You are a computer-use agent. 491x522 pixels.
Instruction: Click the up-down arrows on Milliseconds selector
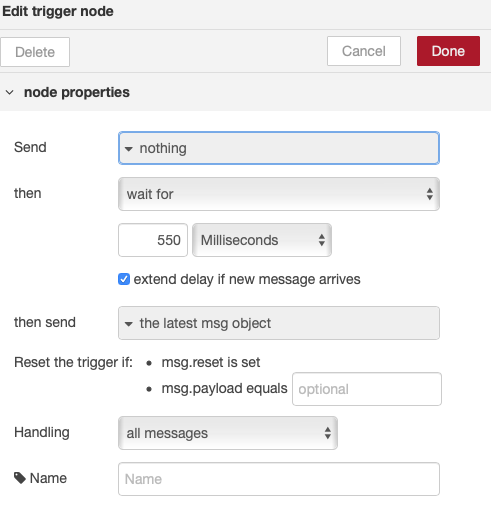322,240
